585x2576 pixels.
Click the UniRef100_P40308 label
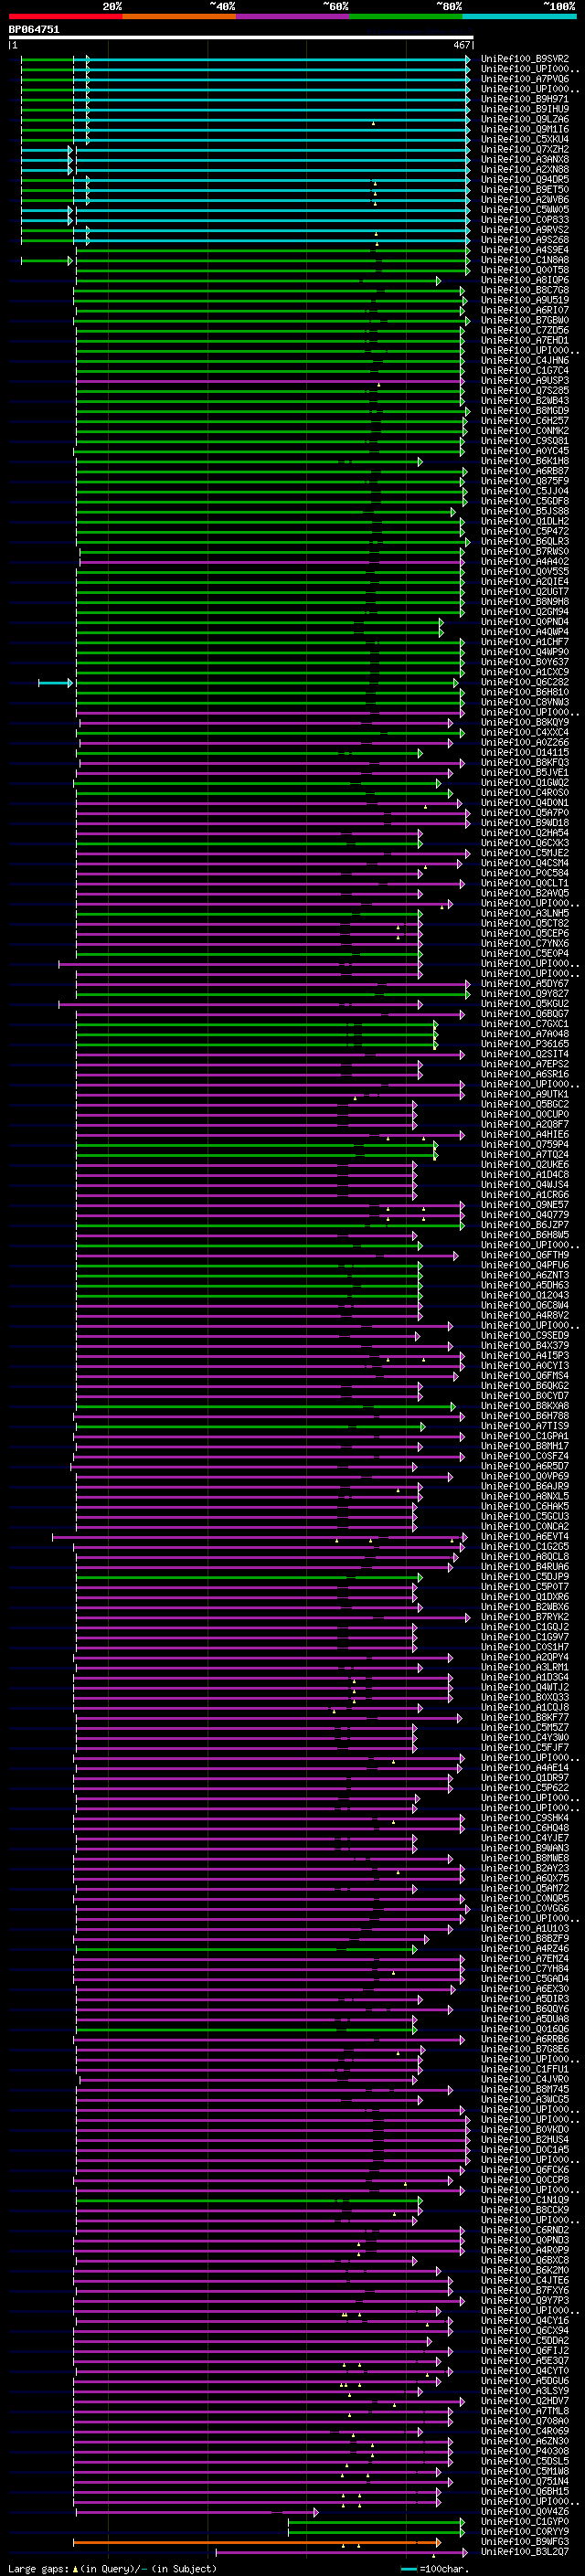point(525,2451)
